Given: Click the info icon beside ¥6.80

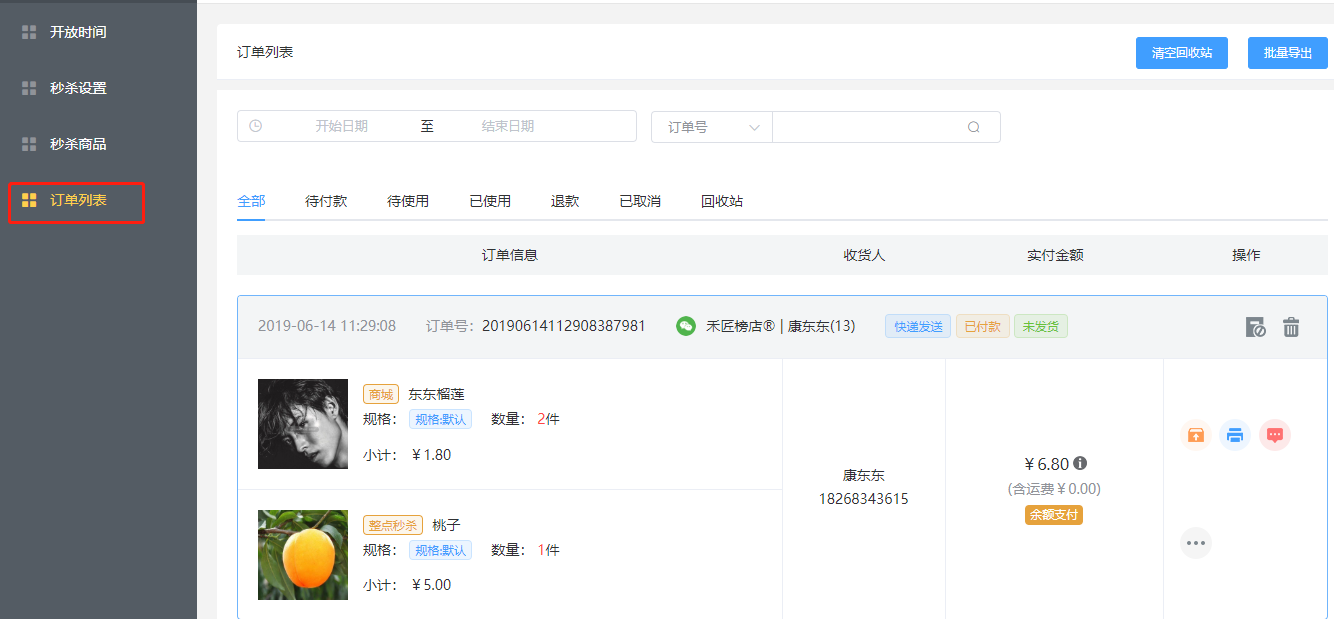Looking at the screenshot, I should click(x=1080, y=464).
